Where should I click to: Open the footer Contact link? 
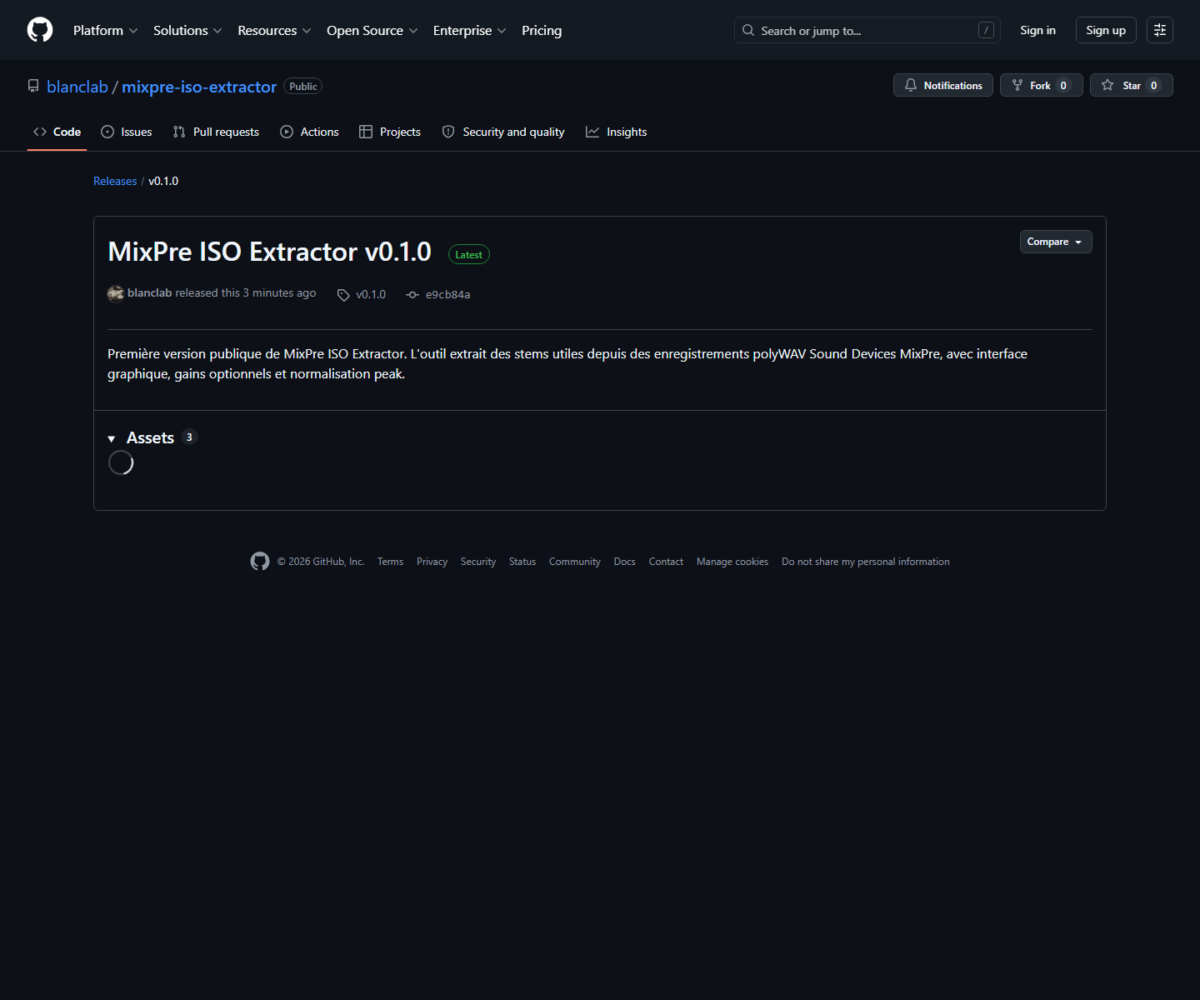666,562
